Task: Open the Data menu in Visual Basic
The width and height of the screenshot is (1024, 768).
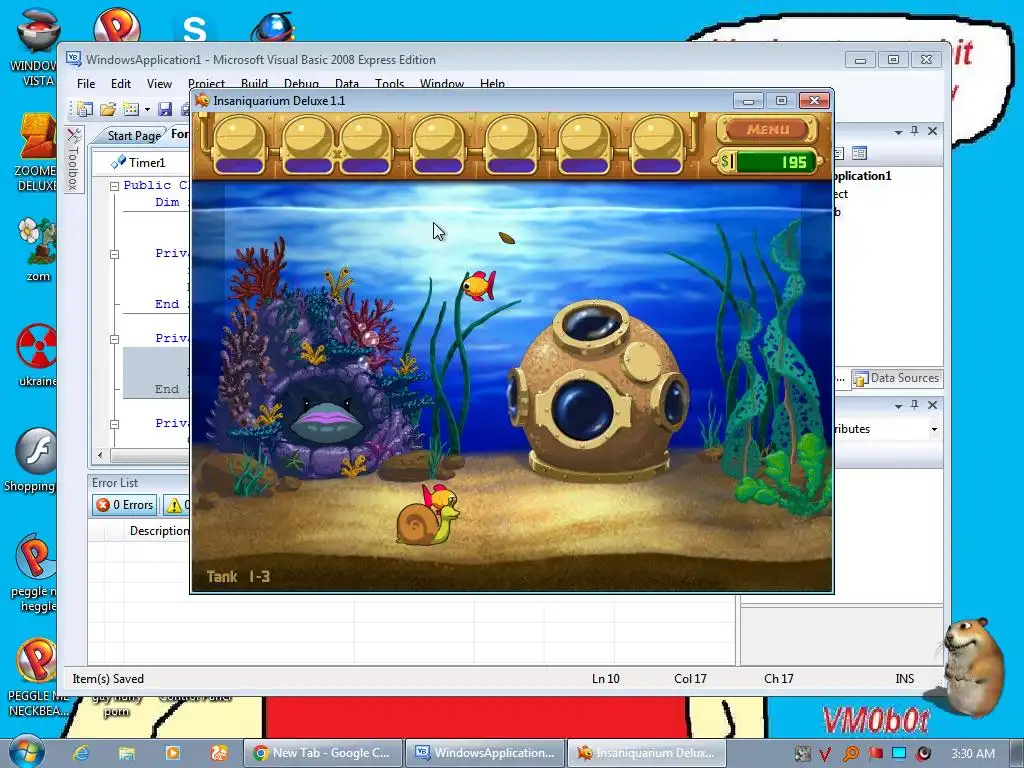Action: [x=347, y=84]
